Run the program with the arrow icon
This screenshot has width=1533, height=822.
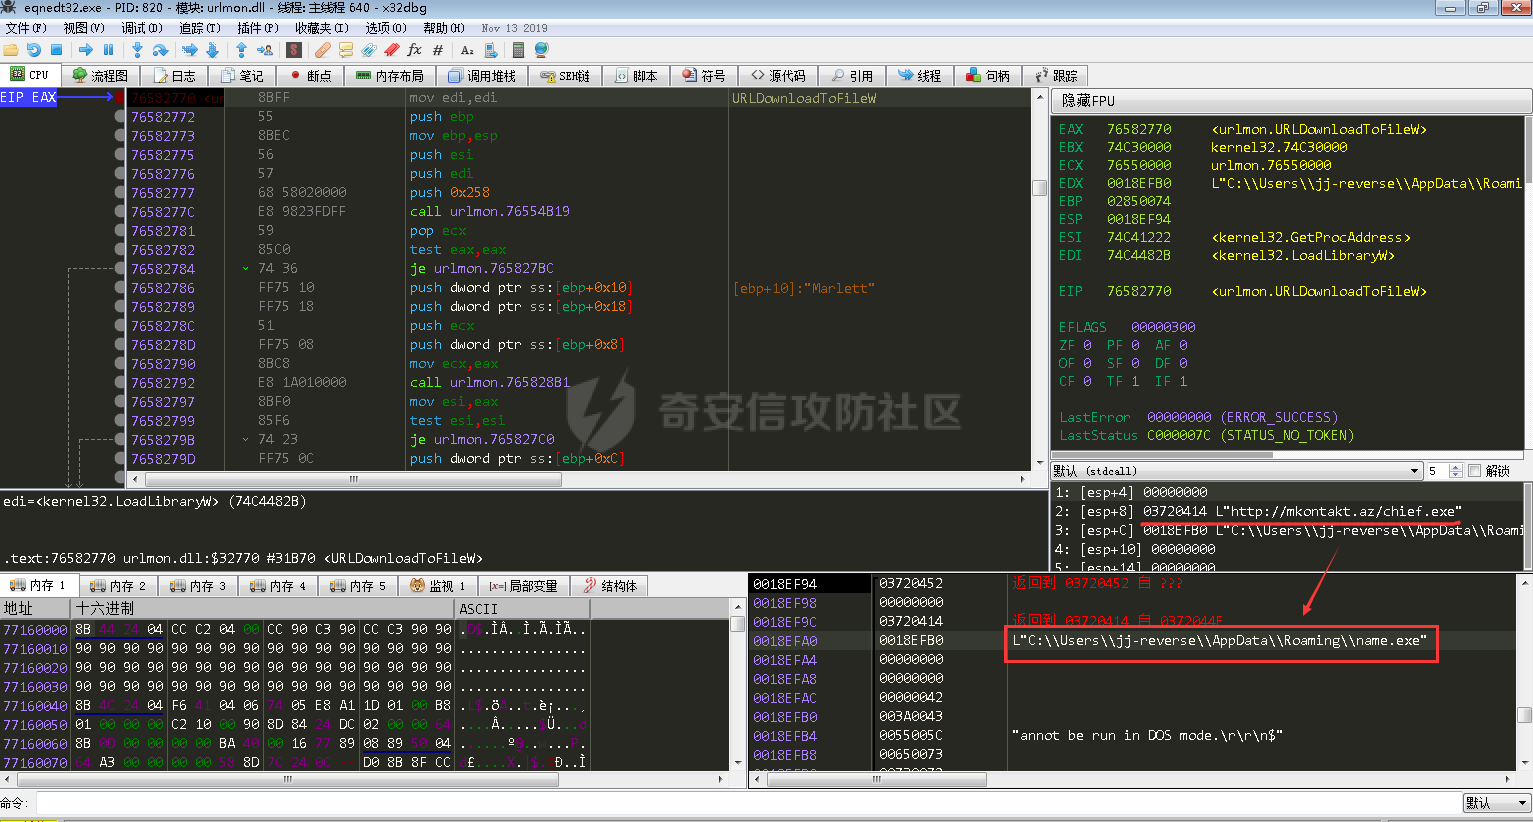[85, 50]
